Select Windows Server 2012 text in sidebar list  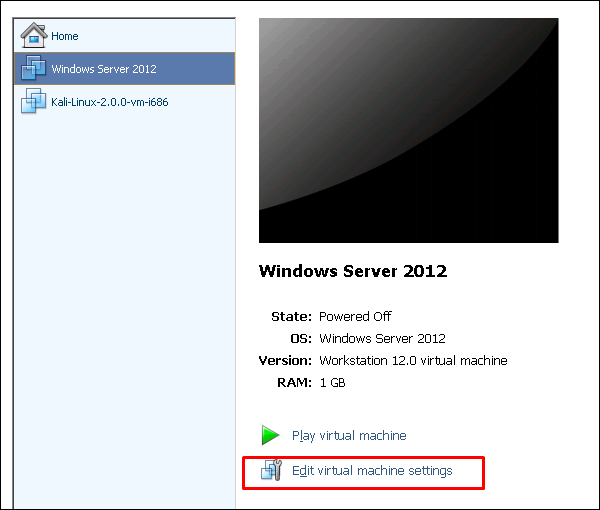click(104, 70)
